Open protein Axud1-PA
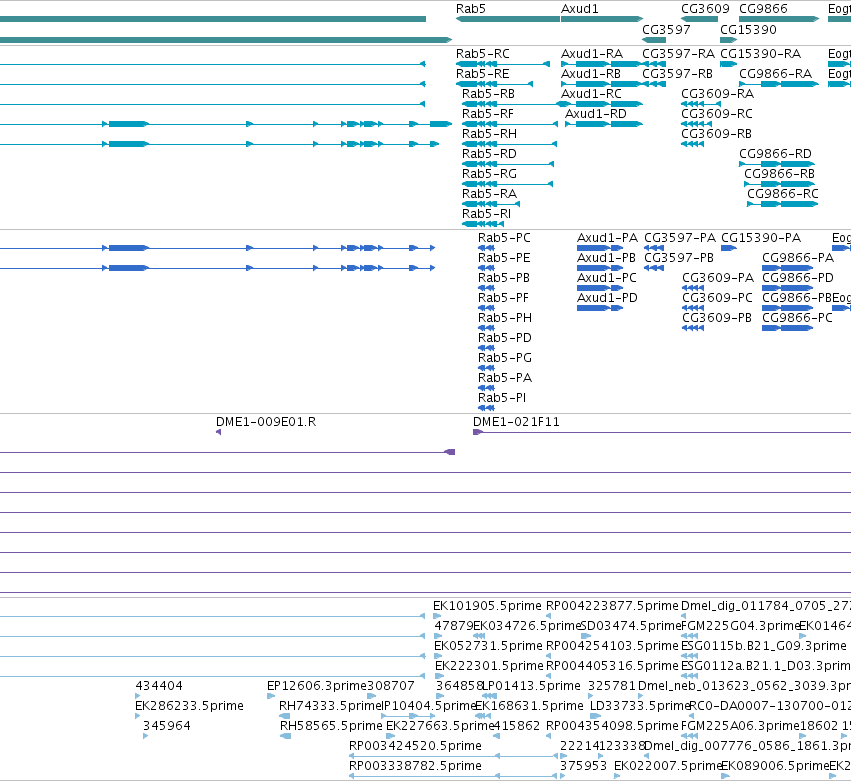Image resolution: width=851 pixels, height=781 pixels. (607, 238)
